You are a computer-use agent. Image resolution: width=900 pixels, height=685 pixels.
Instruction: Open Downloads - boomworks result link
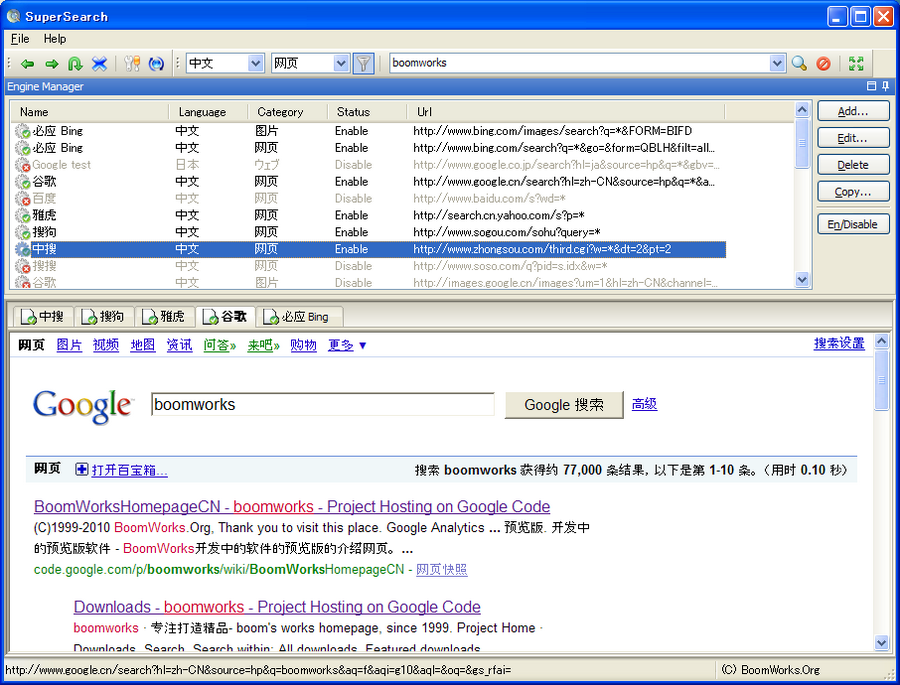coord(277,607)
